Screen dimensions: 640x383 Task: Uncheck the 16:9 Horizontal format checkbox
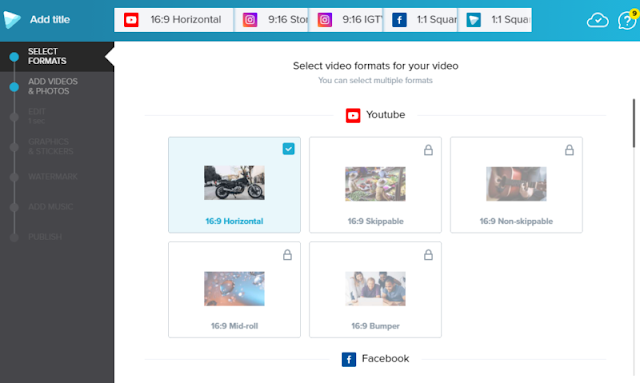pyautogui.click(x=289, y=149)
